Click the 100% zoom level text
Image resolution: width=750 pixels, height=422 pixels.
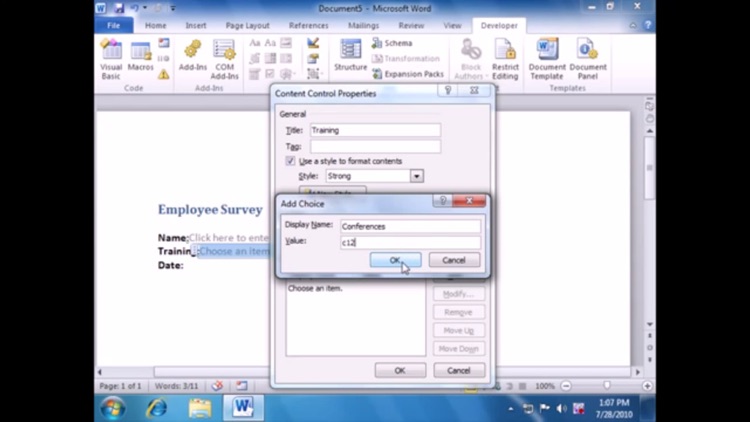545,386
